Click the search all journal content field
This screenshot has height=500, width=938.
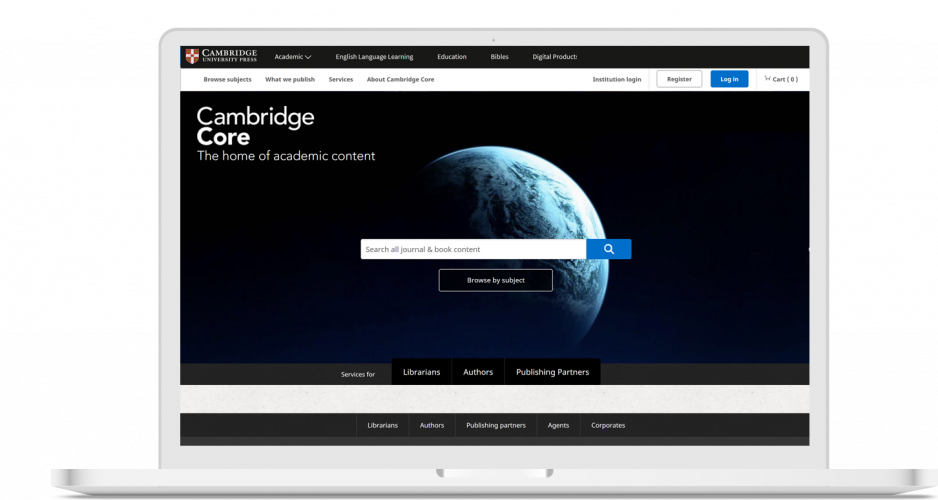[473, 249]
